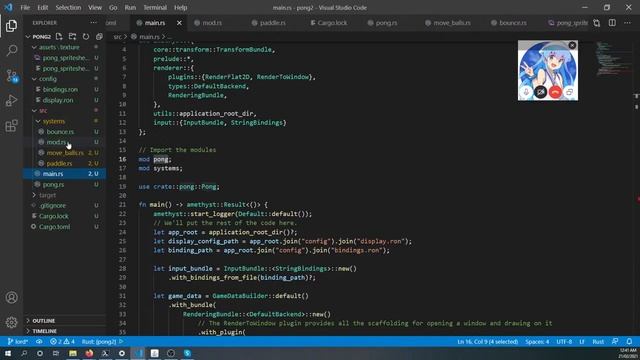Open the Accounts menu icon

[x=11, y=298]
